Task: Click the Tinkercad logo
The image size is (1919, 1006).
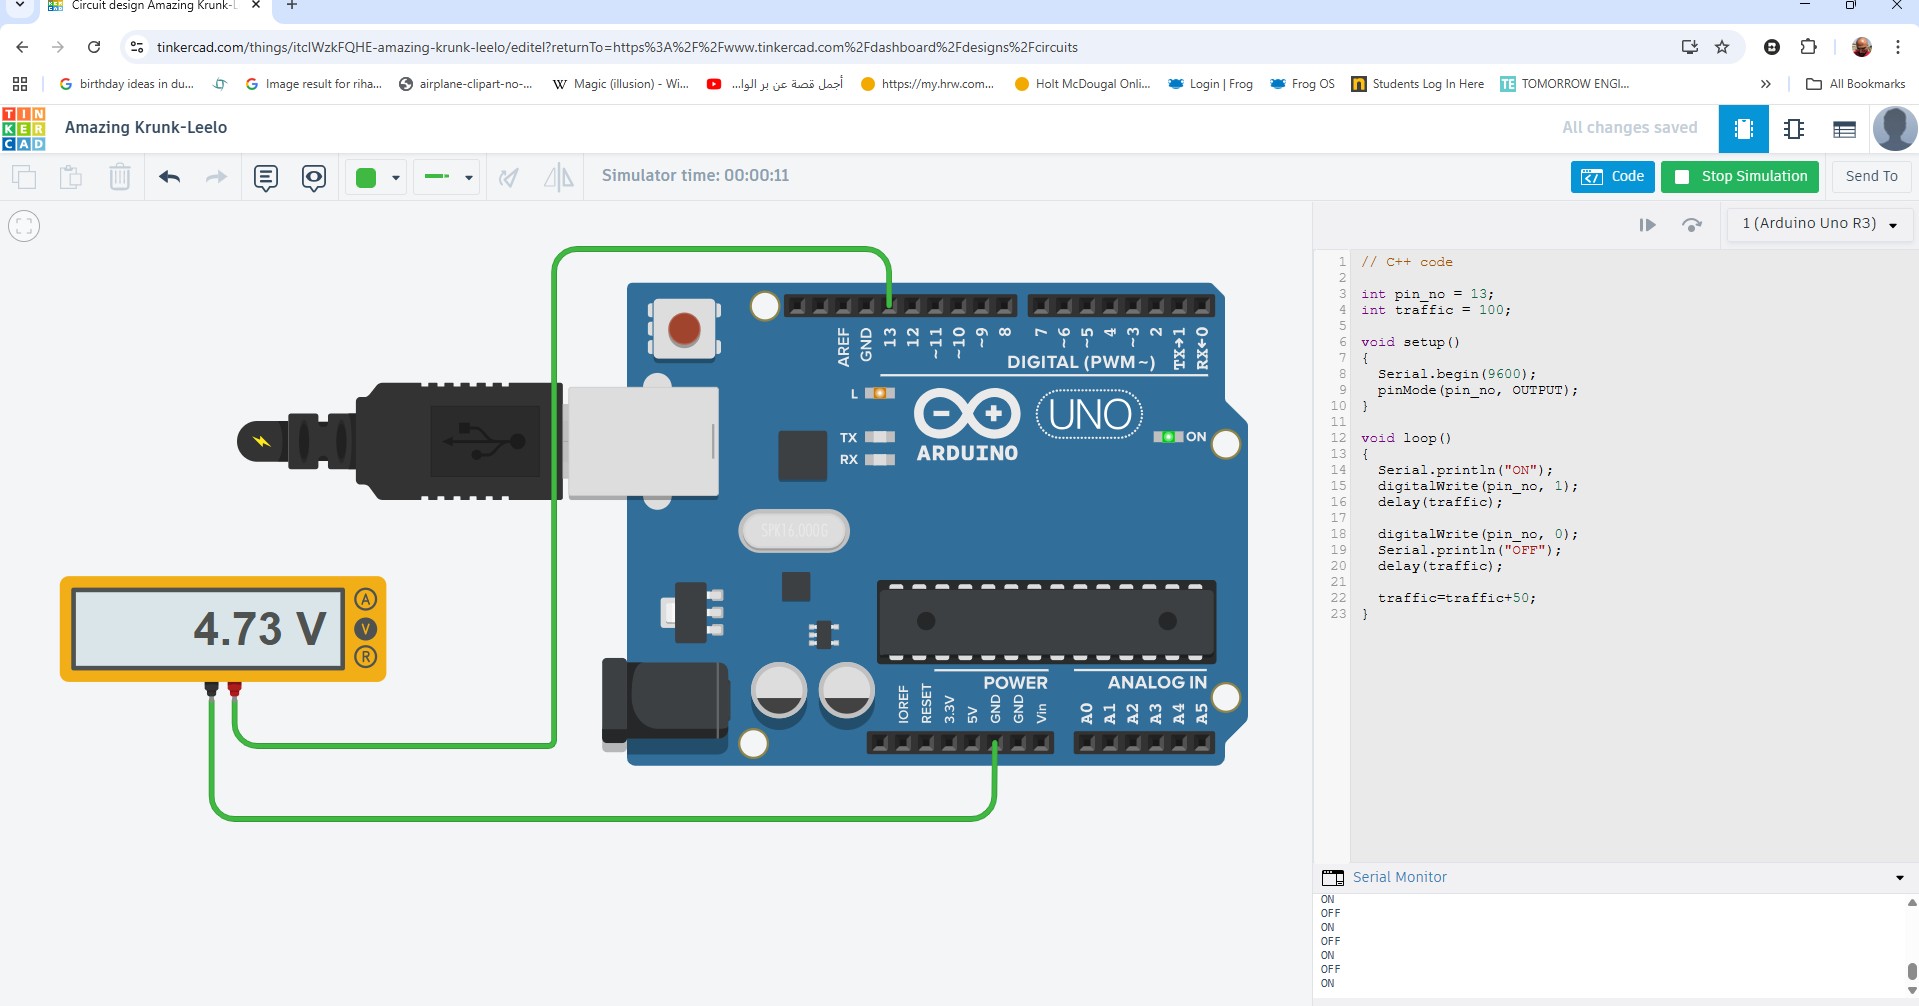Action: pyautogui.click(x=24, y=128)
